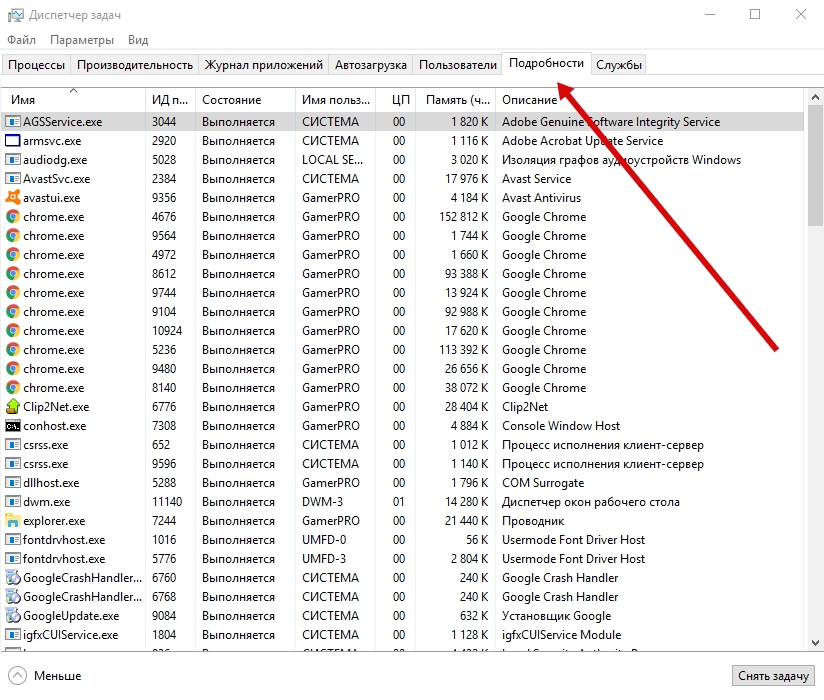Viewport: 824px width, 700px height.
Task: Click Chrome icon for PID 9564 row
Action: tap(13, 235)
